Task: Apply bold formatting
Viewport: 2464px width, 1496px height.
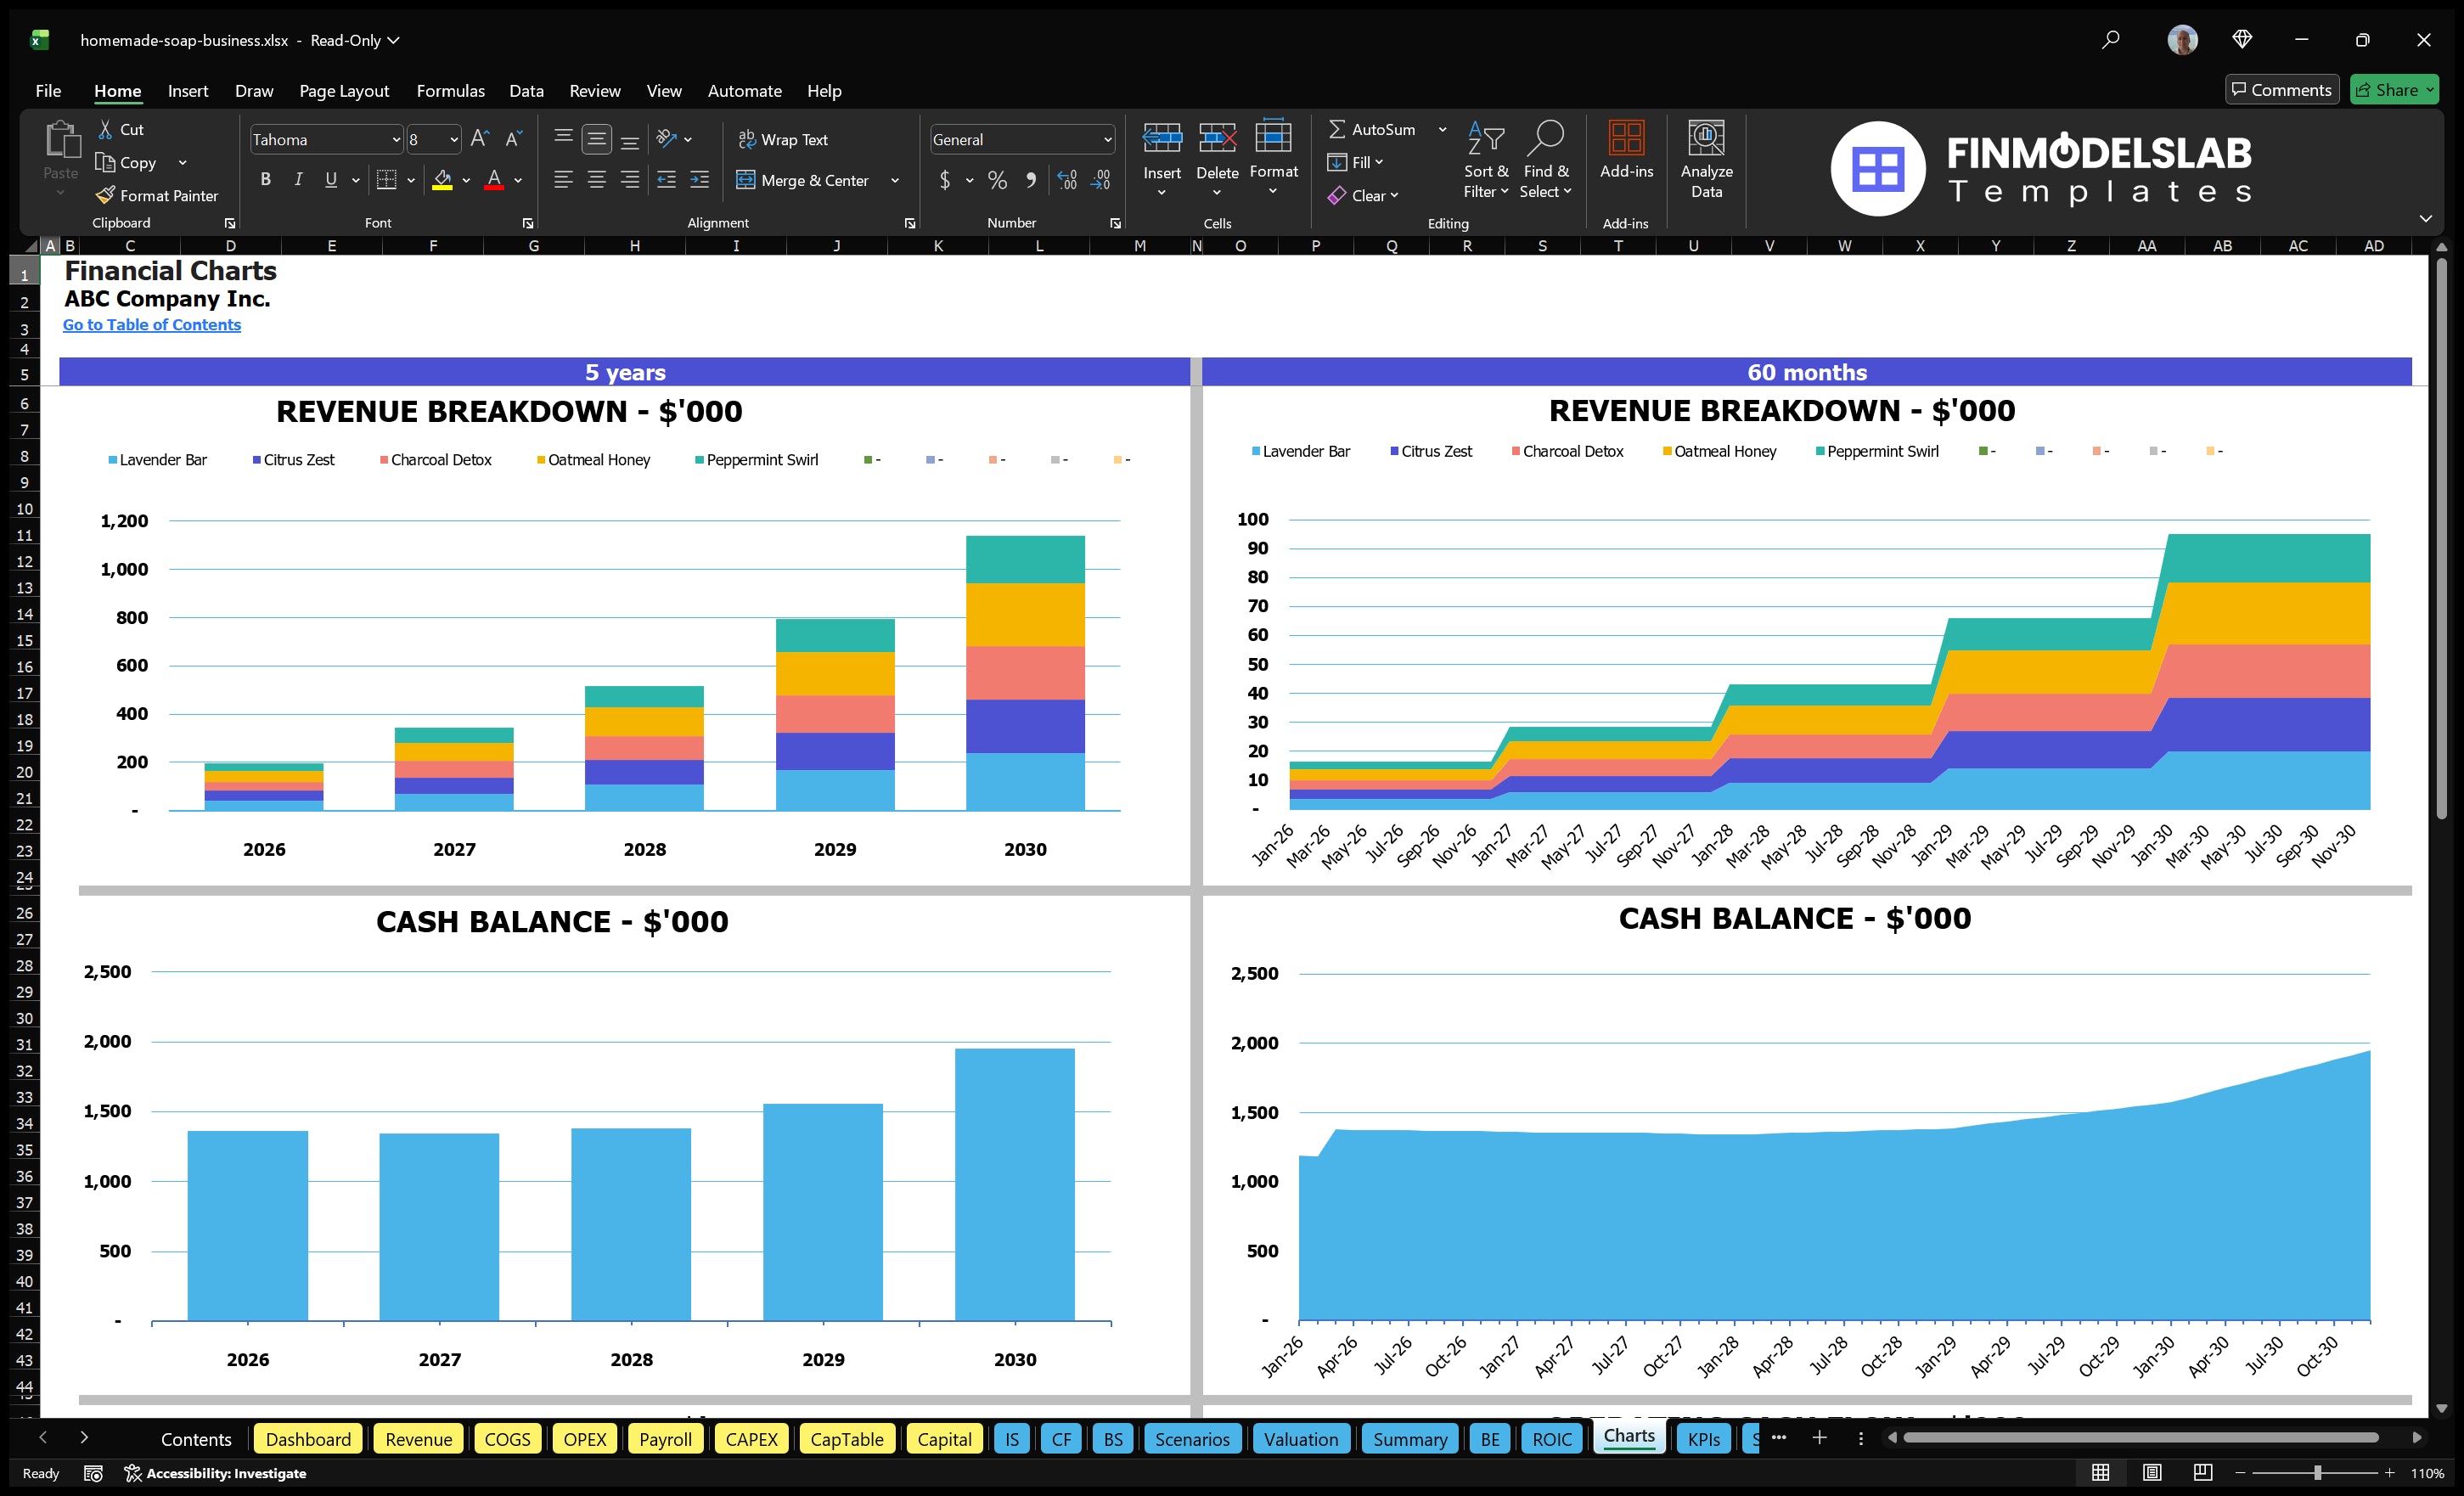Action: tap(265, 179)
